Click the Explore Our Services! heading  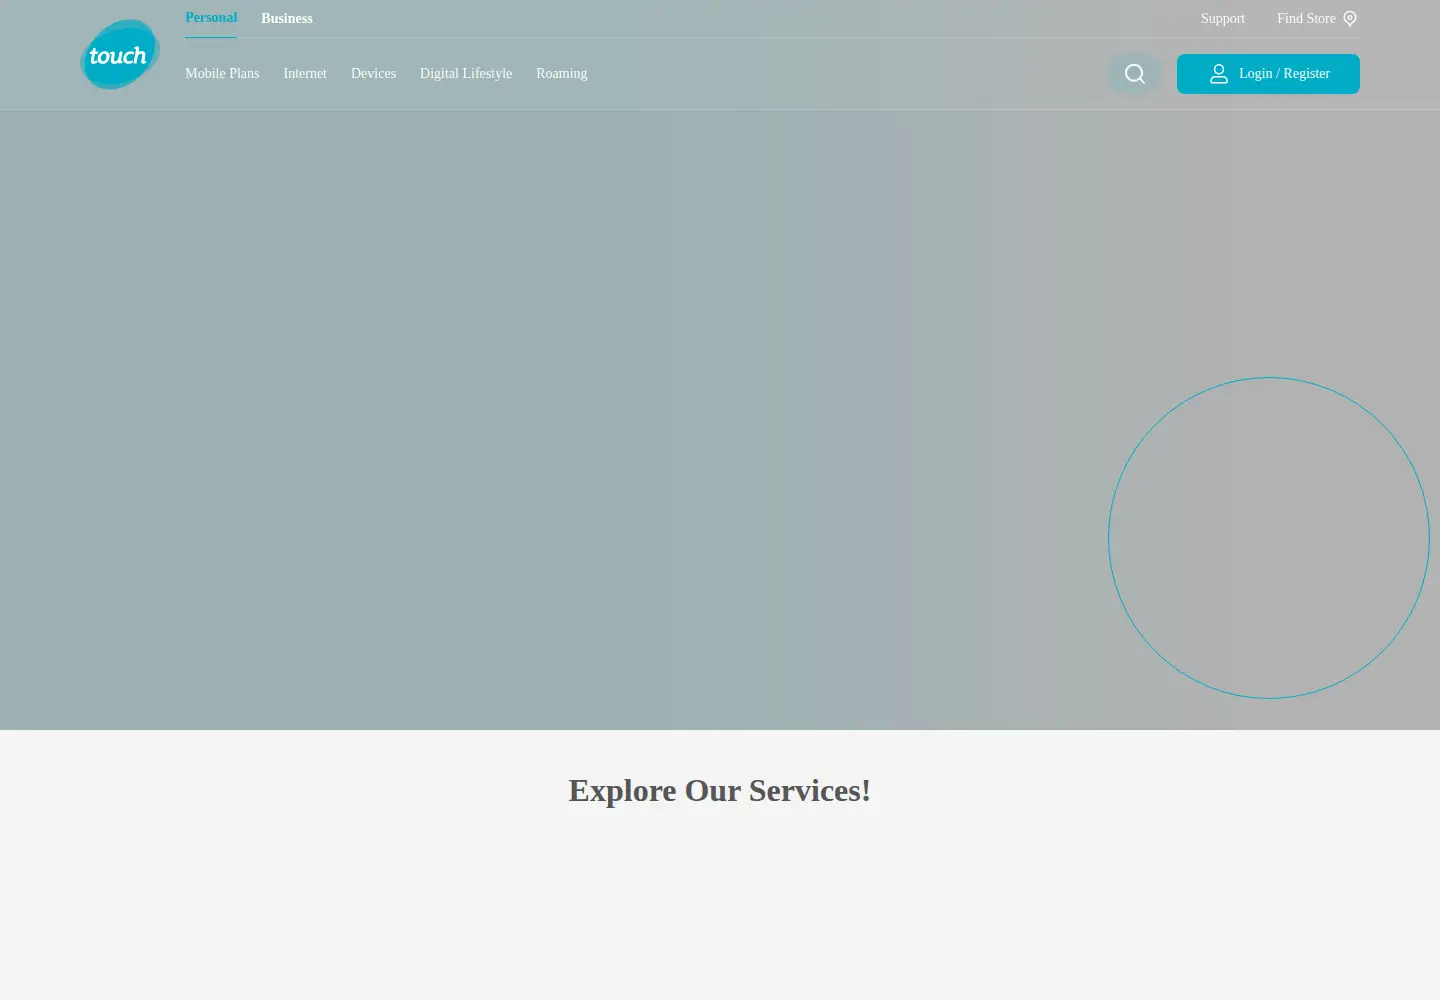pos(720,791)
